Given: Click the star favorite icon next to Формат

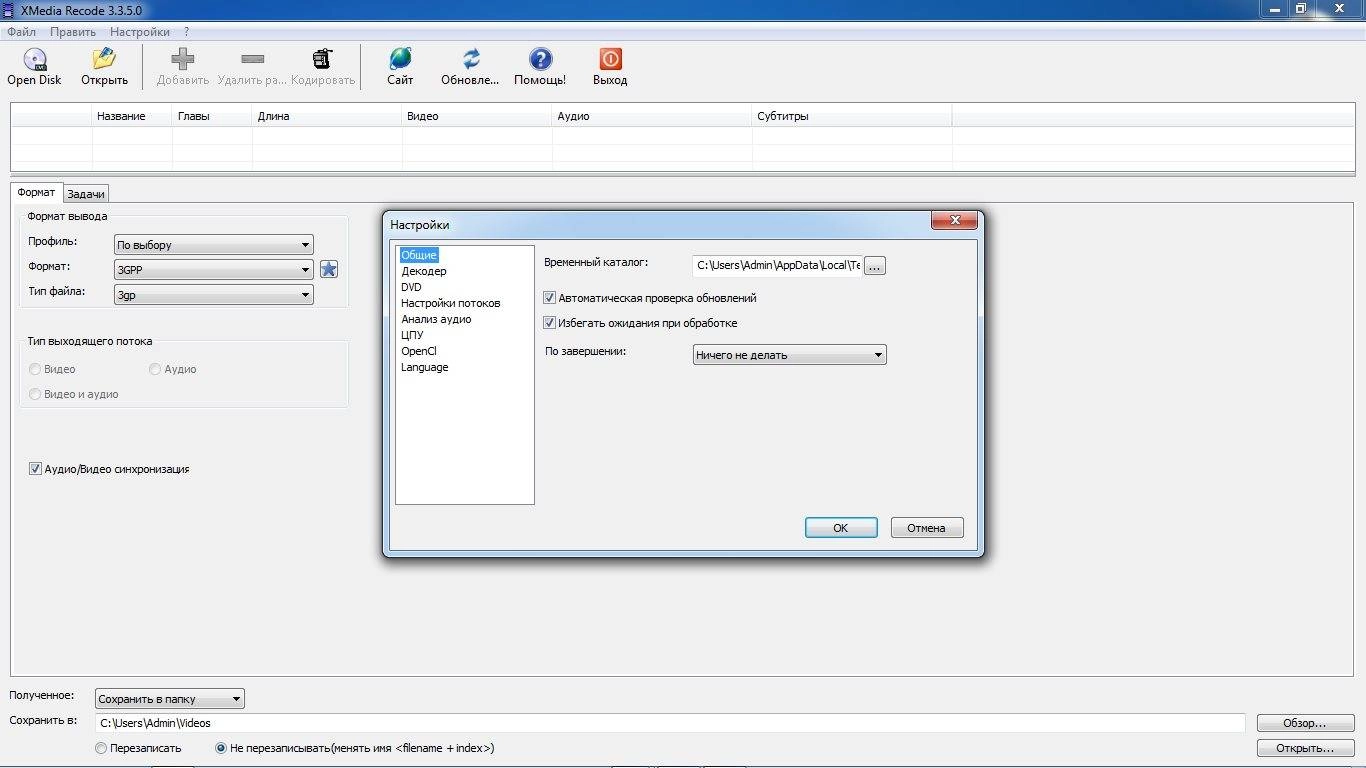Looking at the screenshot, I should click(x=329, y=269).
